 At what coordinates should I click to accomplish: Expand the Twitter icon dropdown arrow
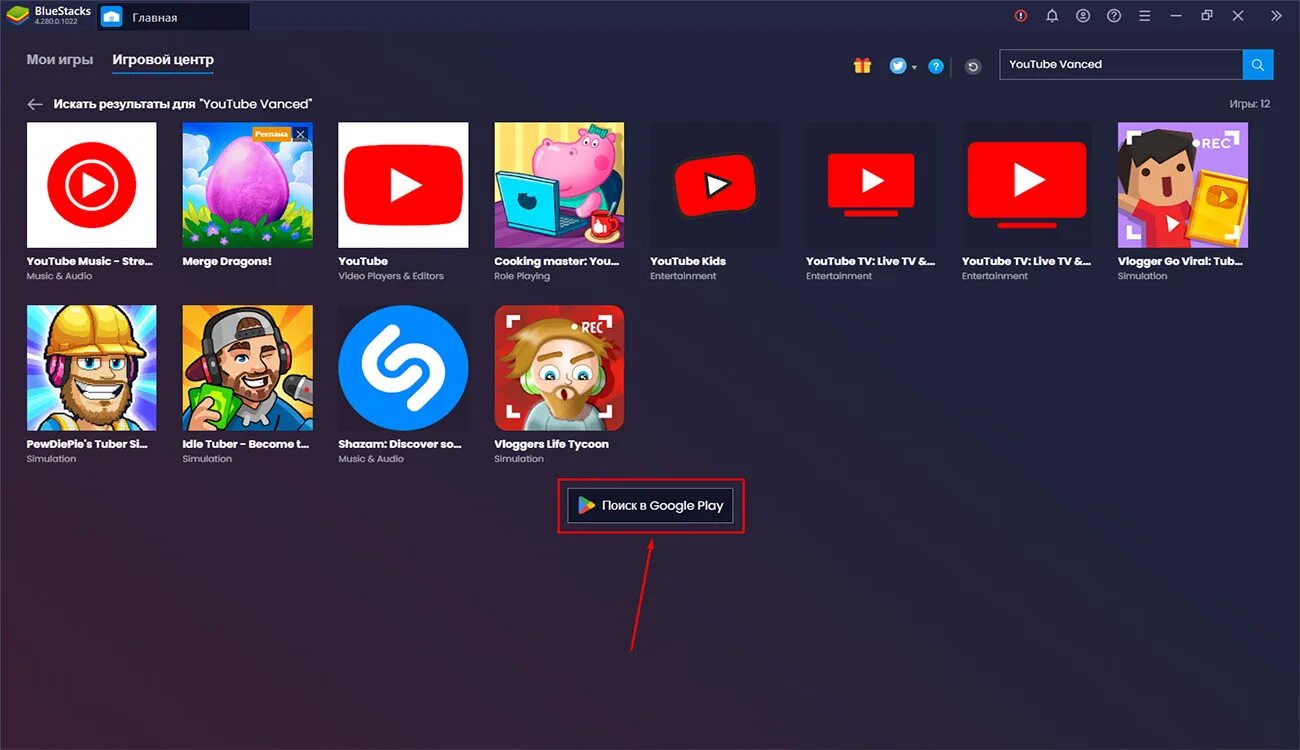914,67
